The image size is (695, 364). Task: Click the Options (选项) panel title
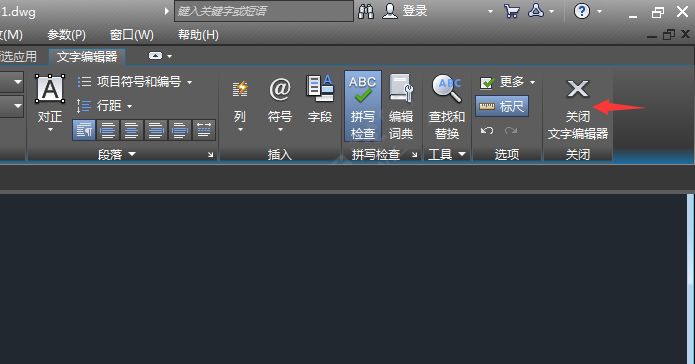pos(507,155)
